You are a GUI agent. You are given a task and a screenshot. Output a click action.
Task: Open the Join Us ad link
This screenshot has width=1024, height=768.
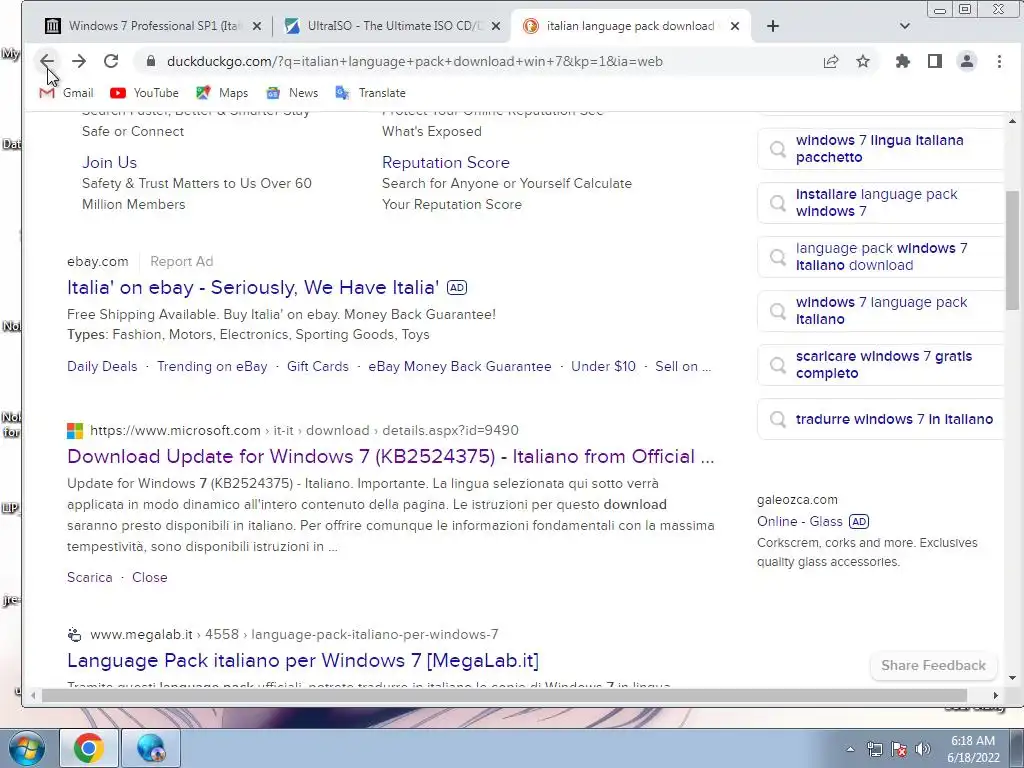click(109, 163)
